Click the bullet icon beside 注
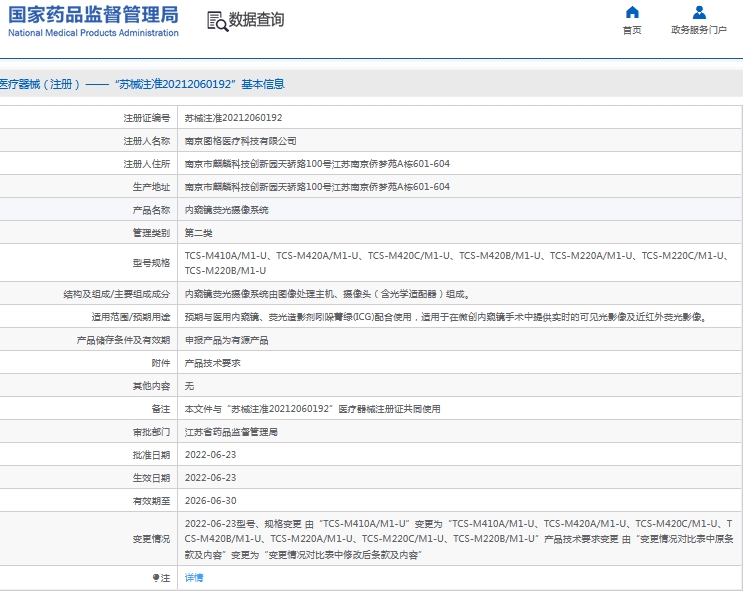The width and height of the screenshot is (743, 598). pos(156,578)
